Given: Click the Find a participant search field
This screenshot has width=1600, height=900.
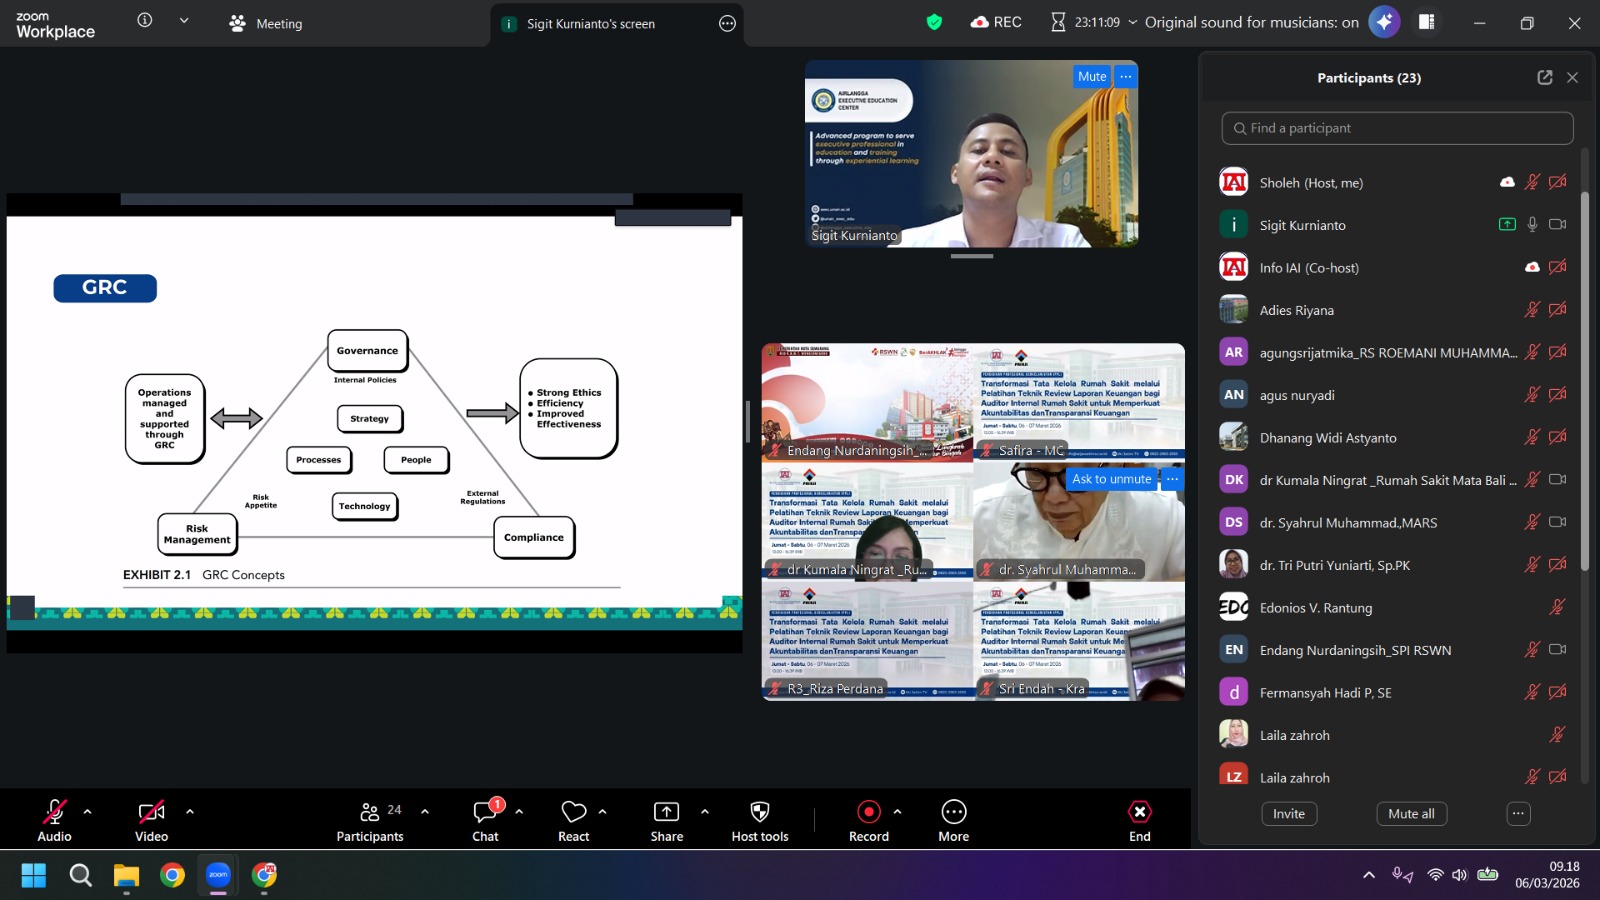Looking at the screenshot, I should point(1397,128).
